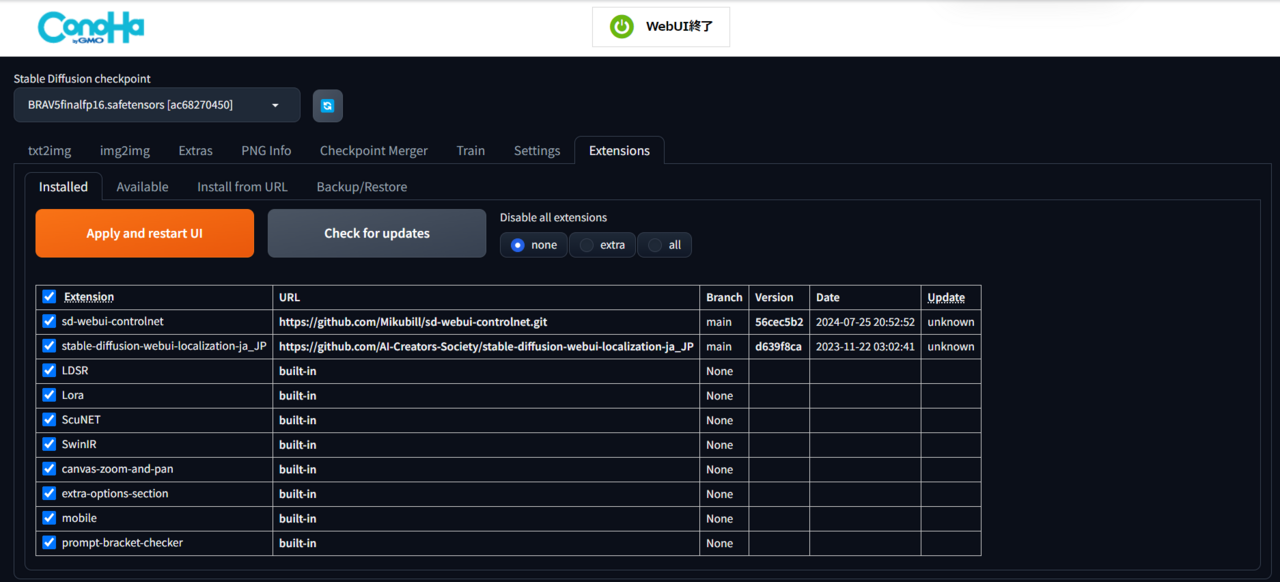Click the Check for updates button
Image resolution: width=1280 pixels, height=582 pixels.
(x=377, y=233)
